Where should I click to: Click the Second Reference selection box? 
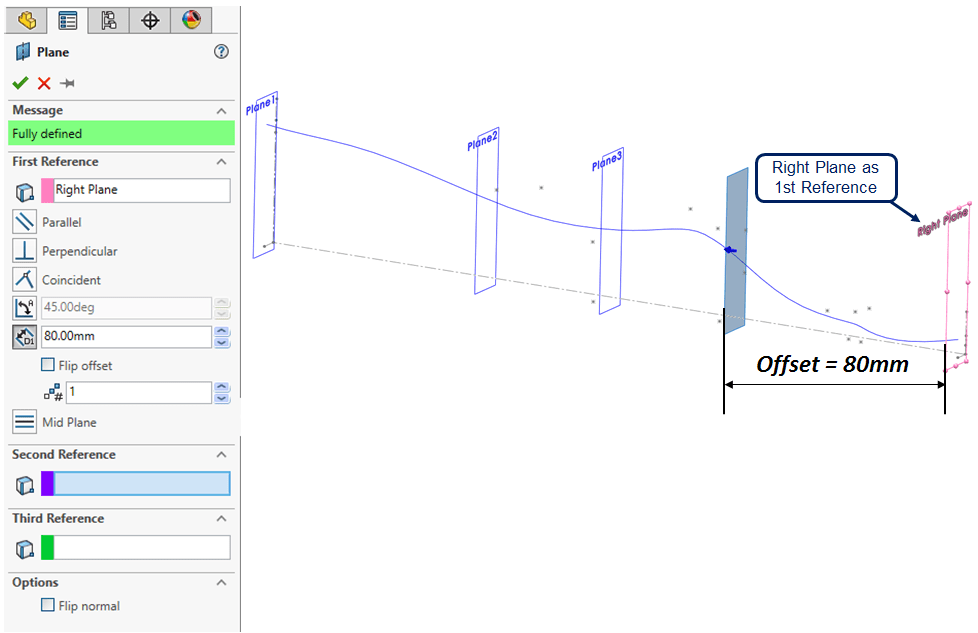[141, 484]
